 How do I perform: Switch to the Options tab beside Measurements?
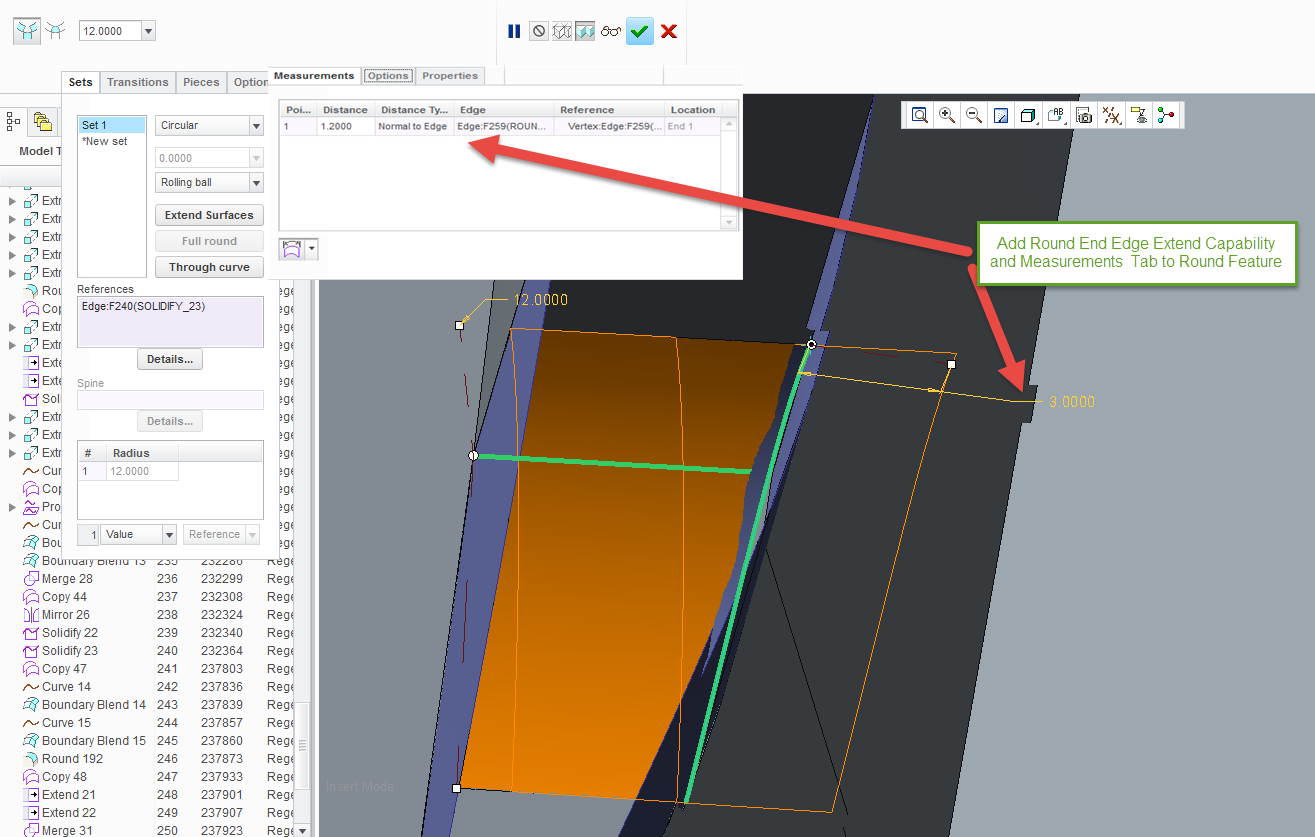[387, 76]
